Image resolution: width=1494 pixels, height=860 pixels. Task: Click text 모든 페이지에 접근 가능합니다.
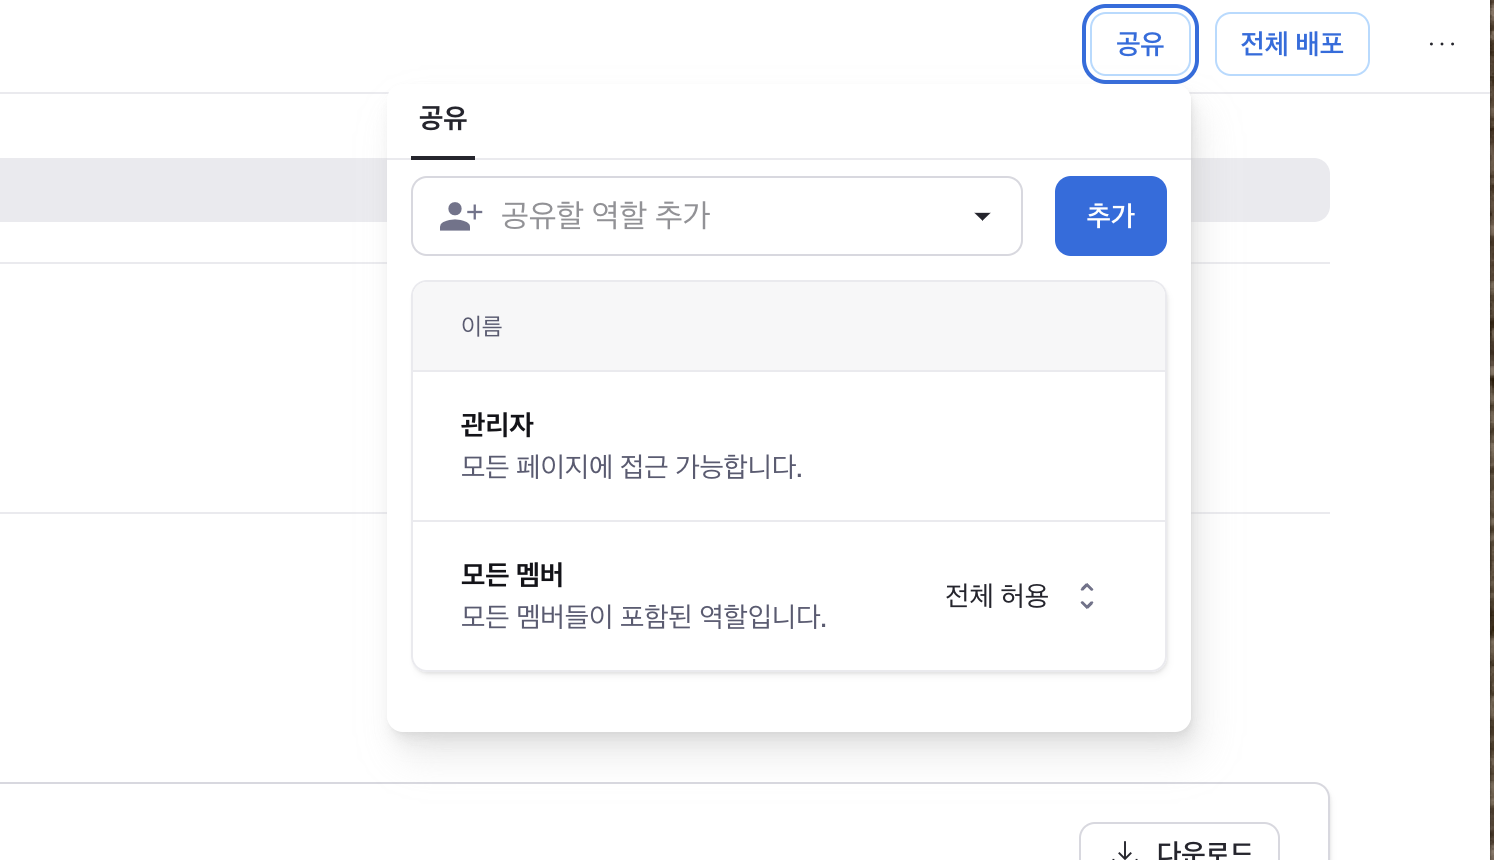pos(631,467)
